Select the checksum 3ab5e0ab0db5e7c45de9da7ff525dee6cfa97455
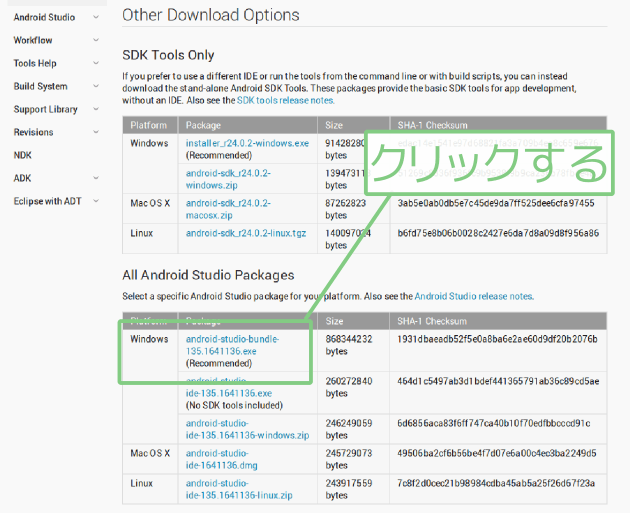Screen dimensions: 630x513 point(496,203)
